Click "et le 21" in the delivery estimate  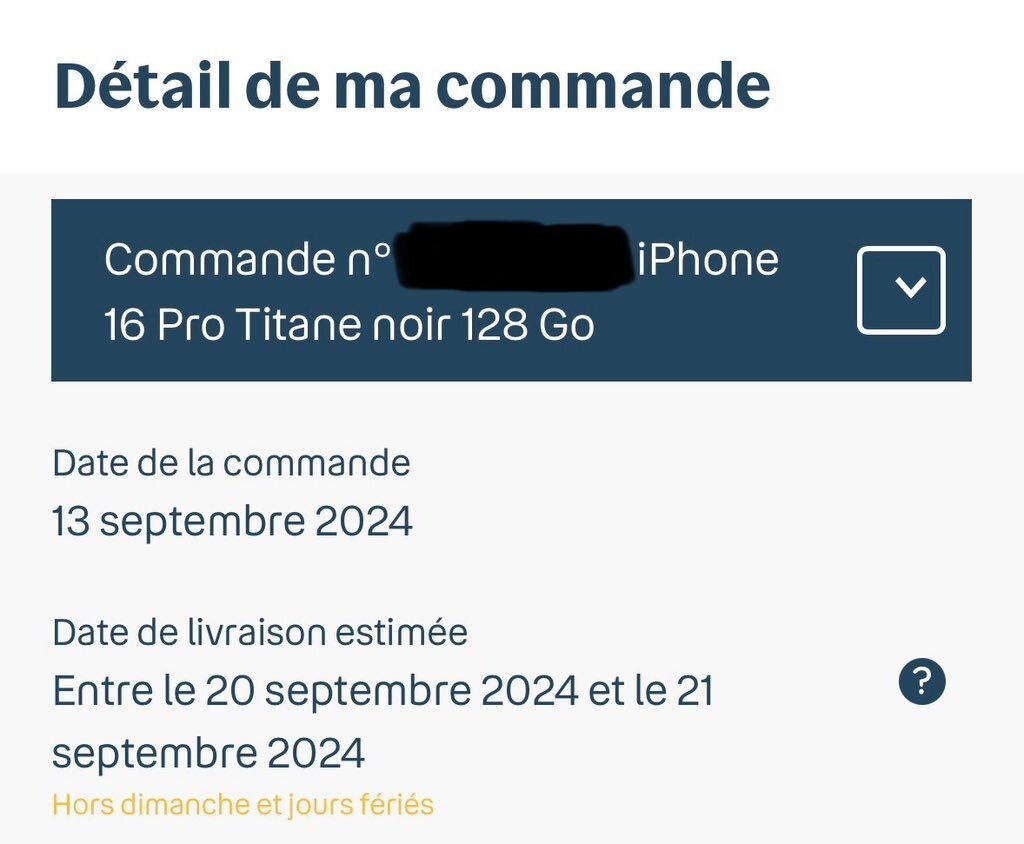651,691
